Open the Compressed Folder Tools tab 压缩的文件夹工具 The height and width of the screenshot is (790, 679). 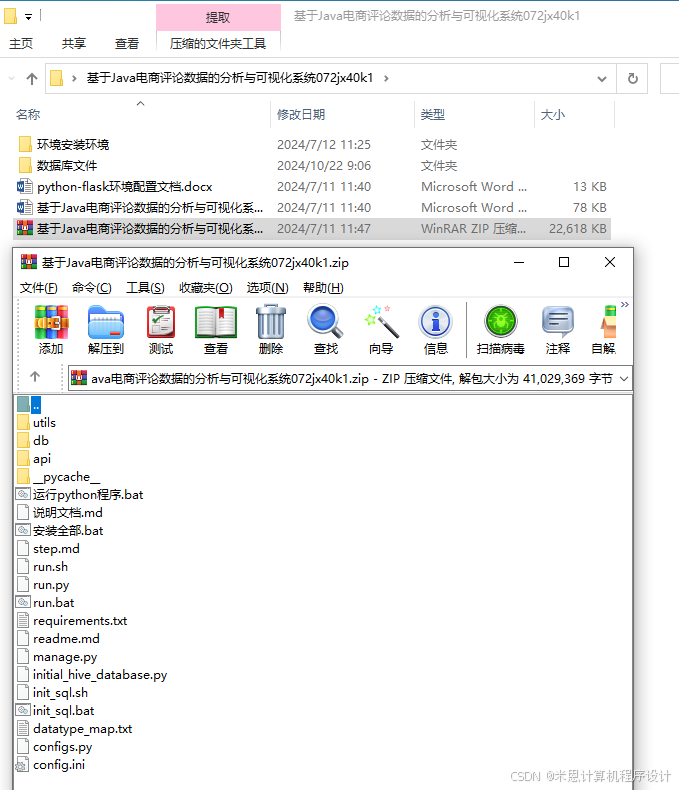pos(218,44)
